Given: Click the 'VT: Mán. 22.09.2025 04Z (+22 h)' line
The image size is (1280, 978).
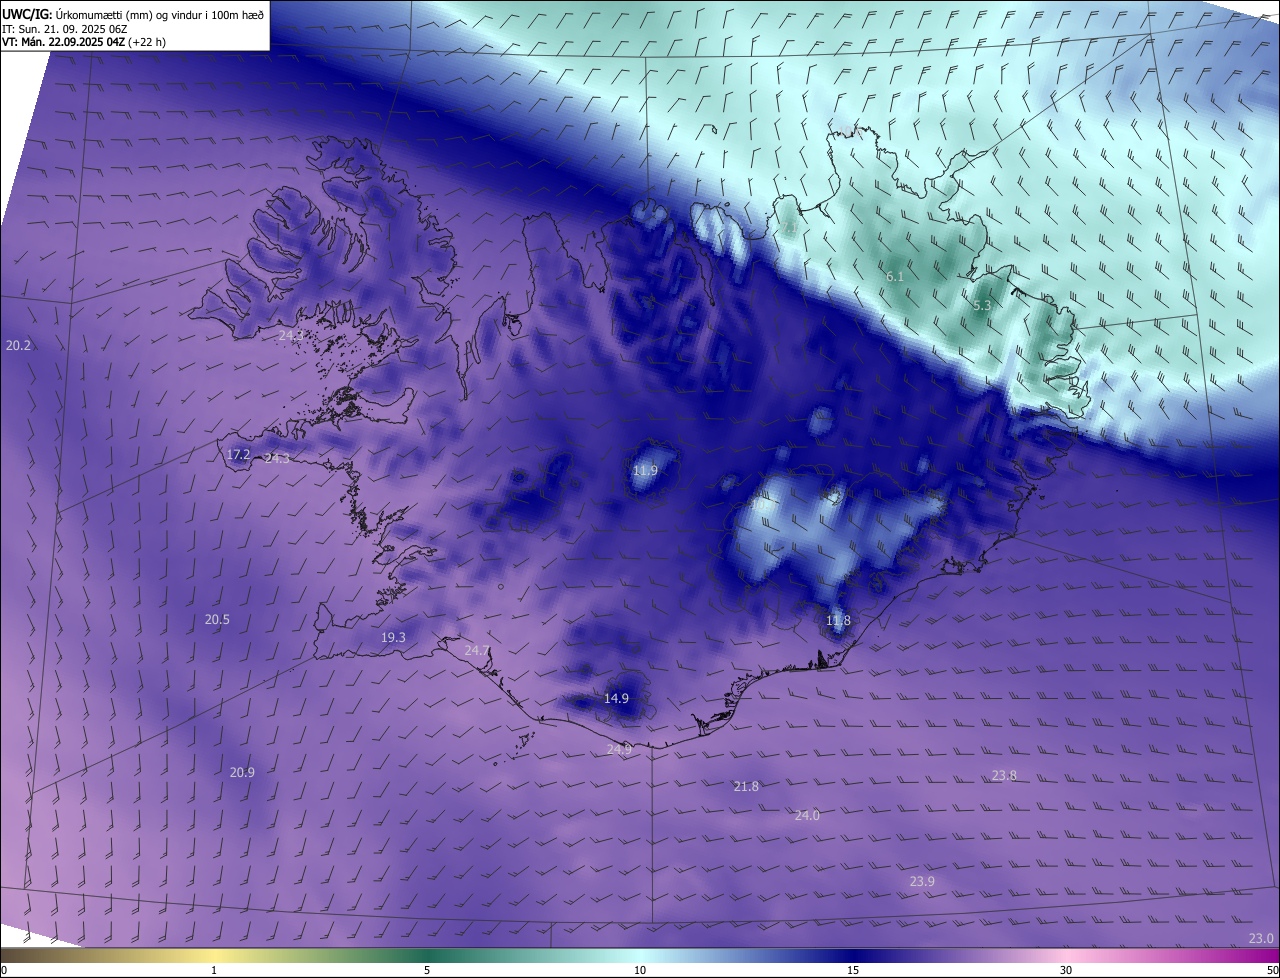Looking at the screenshot, I should [83, 42].
